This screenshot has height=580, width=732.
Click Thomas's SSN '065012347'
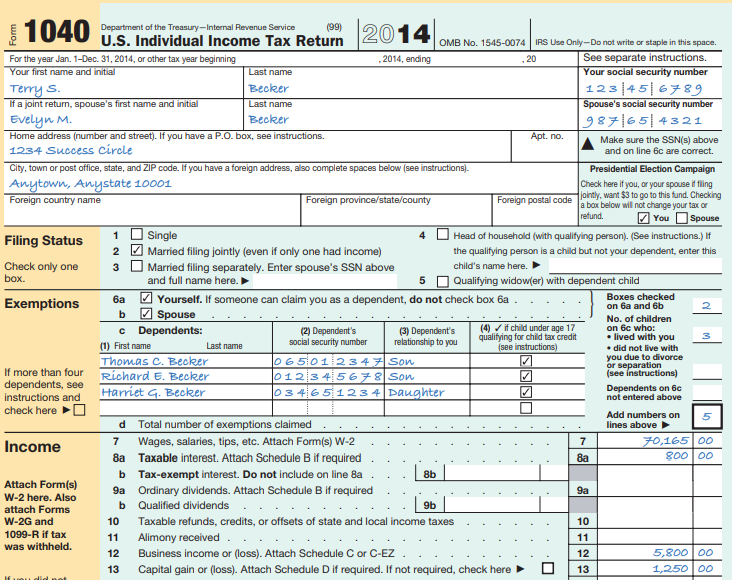coord(328,361)
